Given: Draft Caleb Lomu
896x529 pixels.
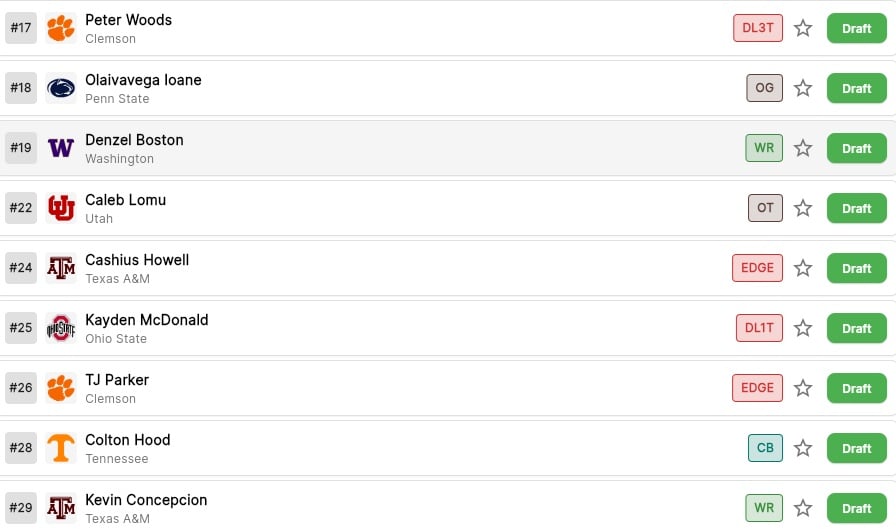Looking at the screenshot, I should click(856, 208).
